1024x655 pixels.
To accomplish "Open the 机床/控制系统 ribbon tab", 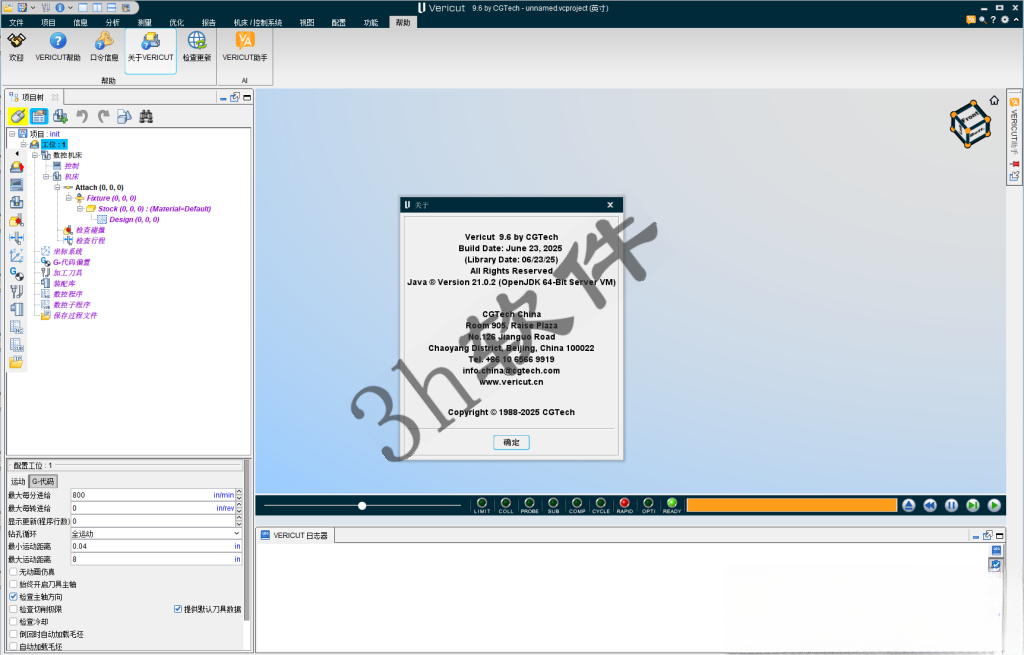I will click(x=258, y=22).
